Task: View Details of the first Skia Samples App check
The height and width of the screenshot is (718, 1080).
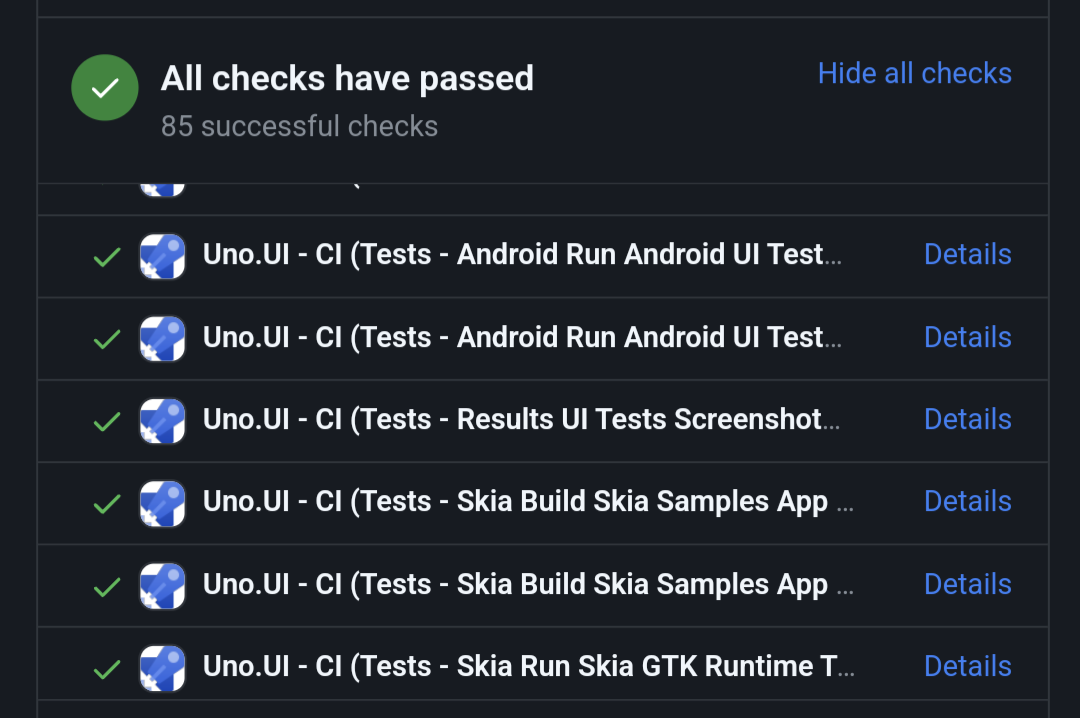Action: [x=967, y=501]
